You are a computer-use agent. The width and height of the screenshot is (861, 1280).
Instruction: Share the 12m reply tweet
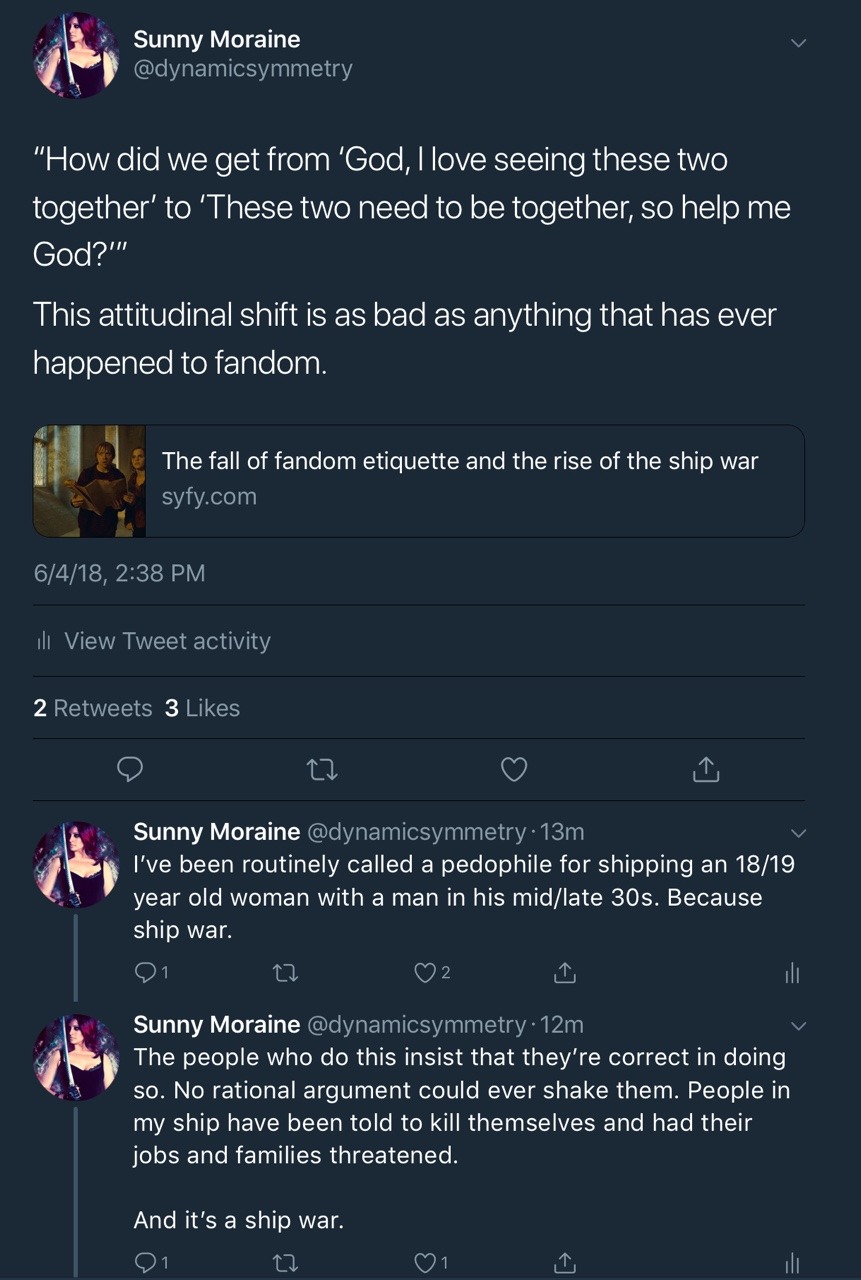tap(565, 1263)
